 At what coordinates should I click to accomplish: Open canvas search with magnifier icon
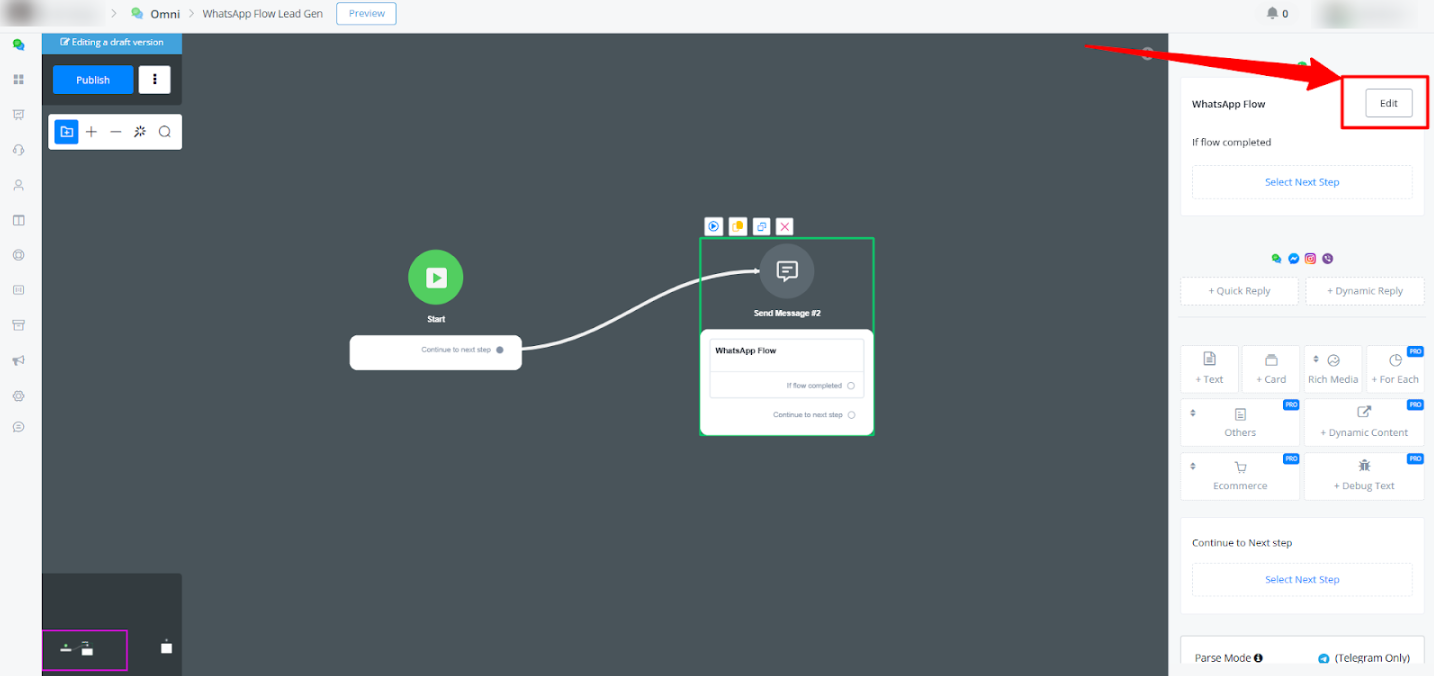[165, 132]
